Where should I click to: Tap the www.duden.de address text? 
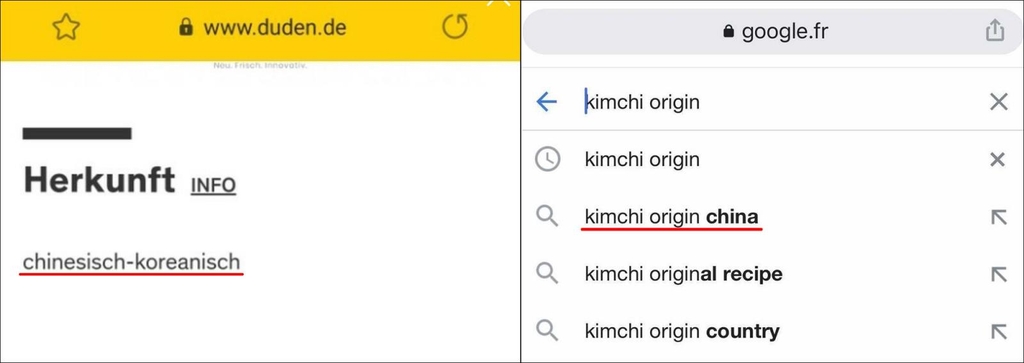pos(274,27)
